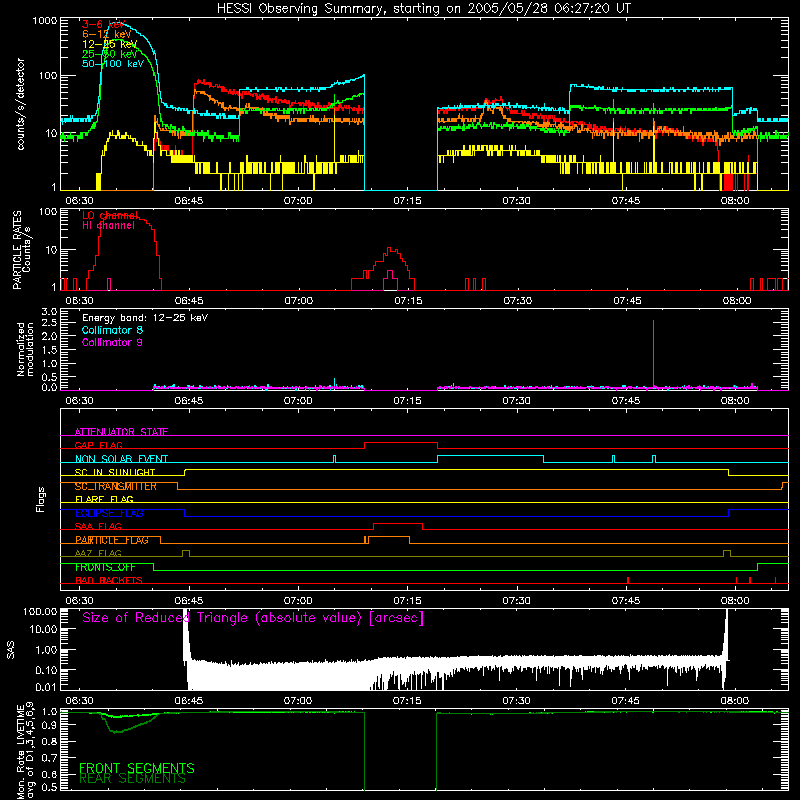Image resolution: width=800 pixels, height=800 pixels.
Task: Select the '3-6 keV' legend entry
Action: [x=103, y=24]
